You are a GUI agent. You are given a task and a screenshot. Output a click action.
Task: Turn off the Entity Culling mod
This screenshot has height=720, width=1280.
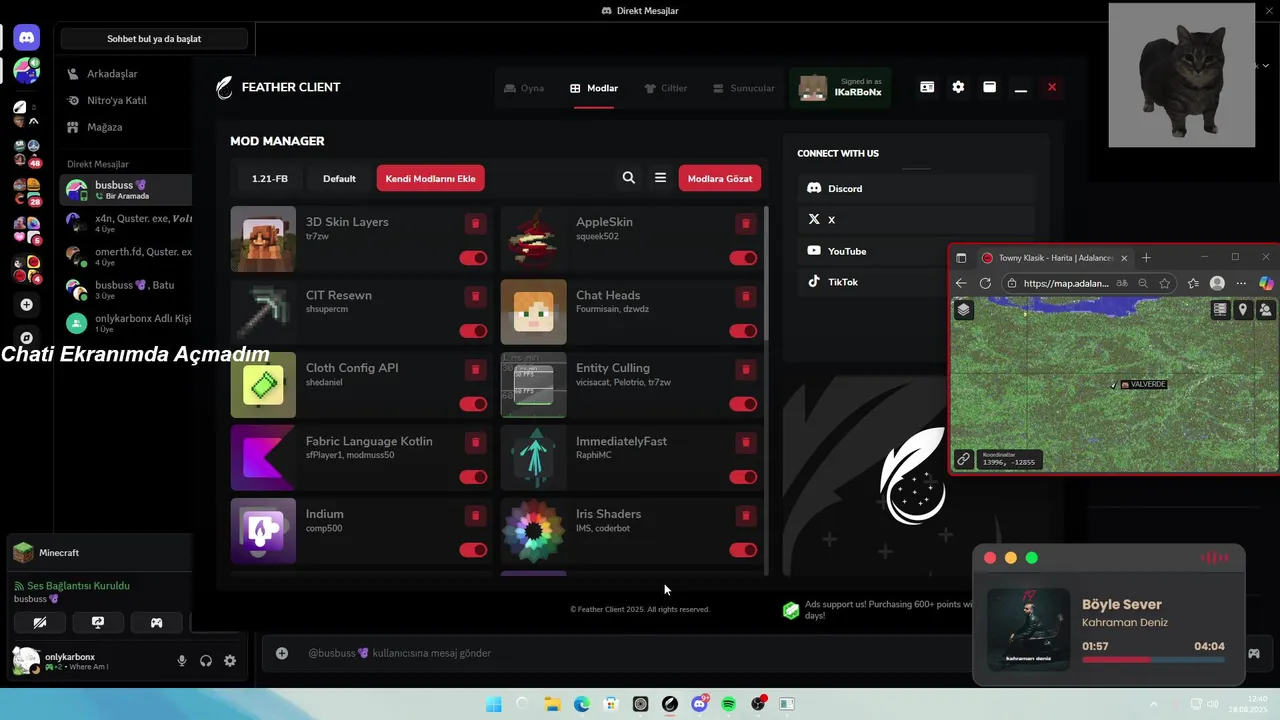[743, 404]
